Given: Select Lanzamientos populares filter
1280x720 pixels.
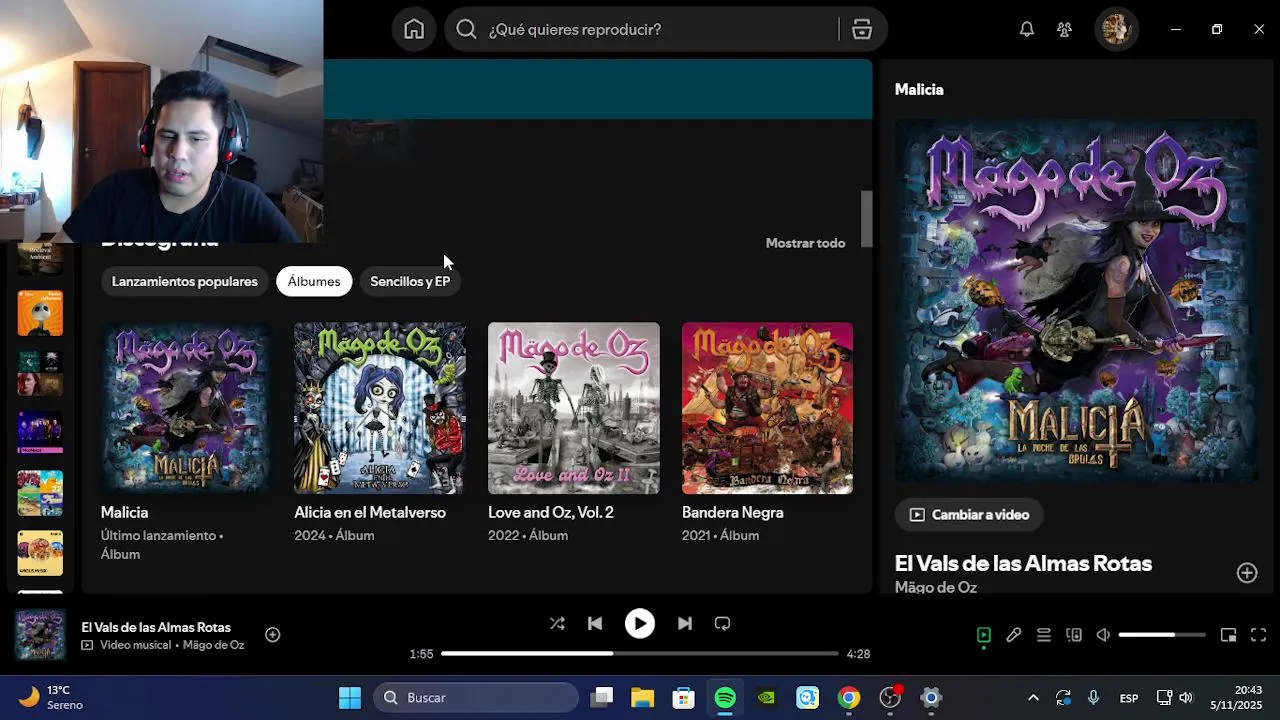Looking at the screenshot, I should pos(185,281).
